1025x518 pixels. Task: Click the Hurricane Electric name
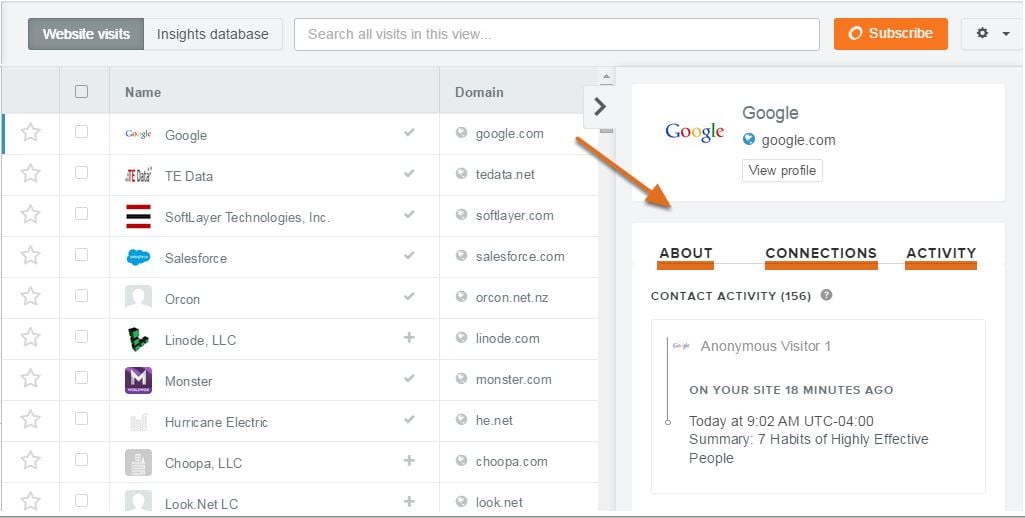pyautogui.click(x=216, y=423)
